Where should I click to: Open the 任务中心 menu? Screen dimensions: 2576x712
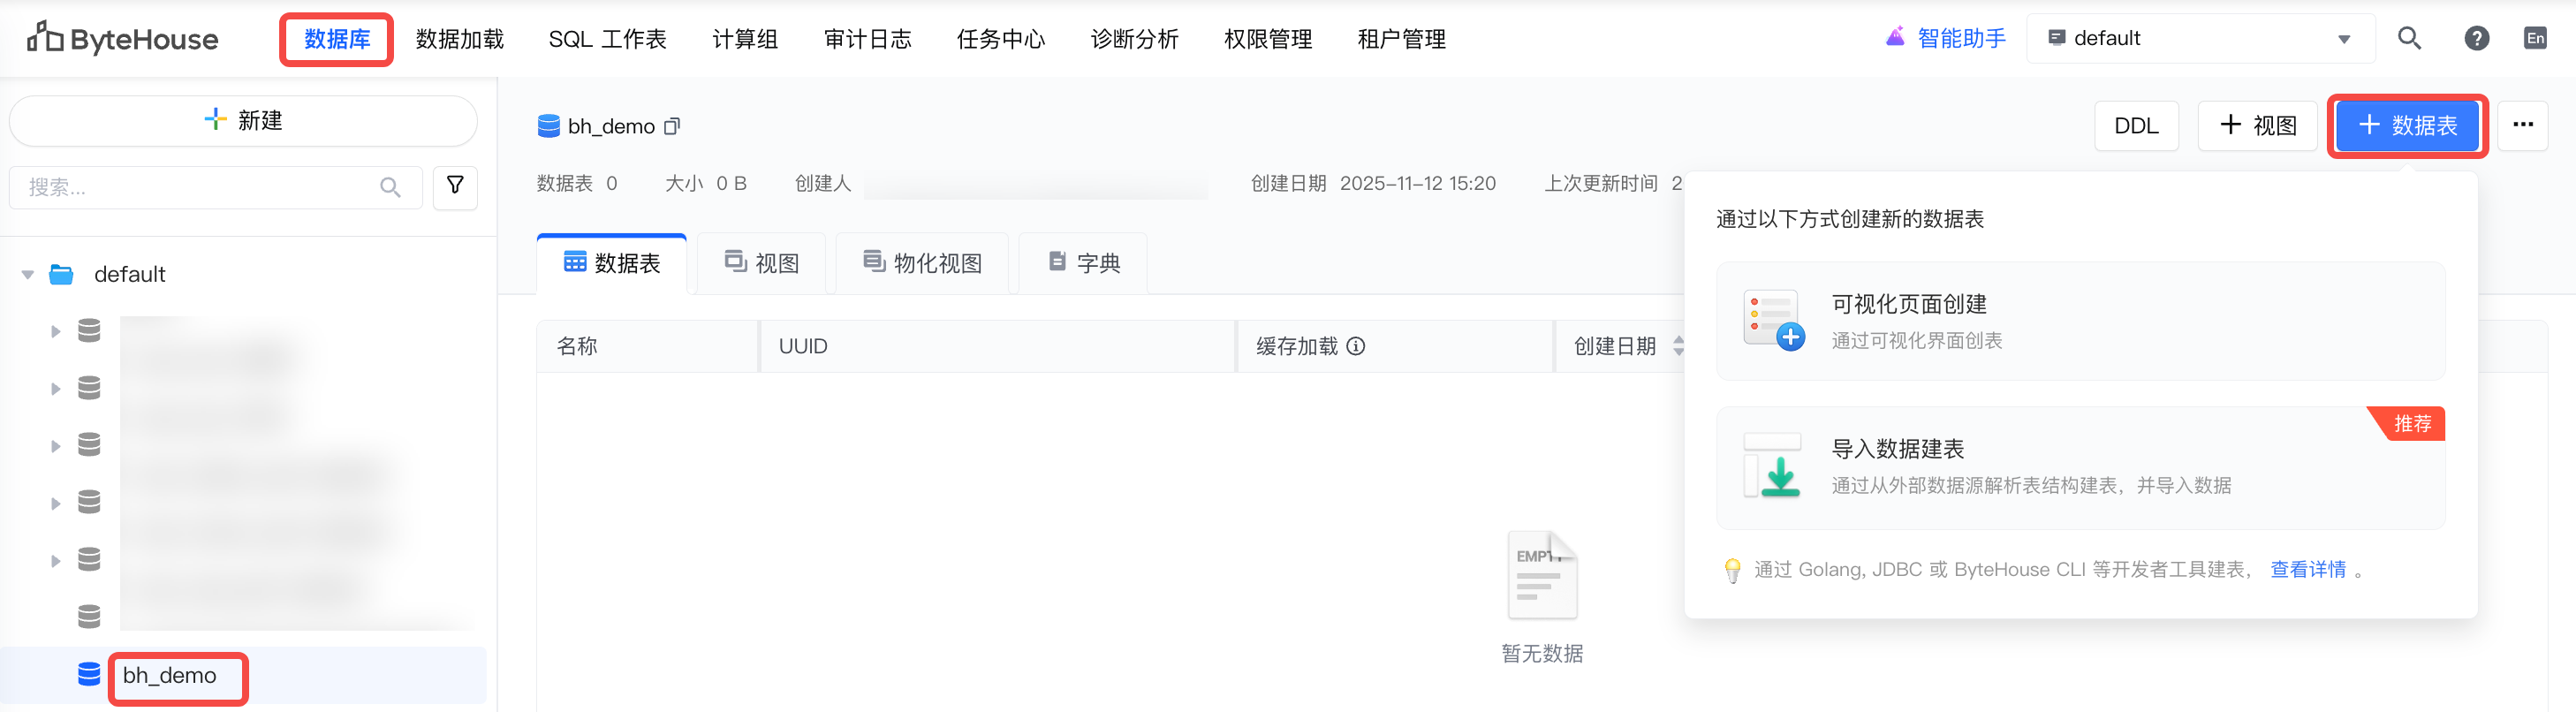point(1001,39)
